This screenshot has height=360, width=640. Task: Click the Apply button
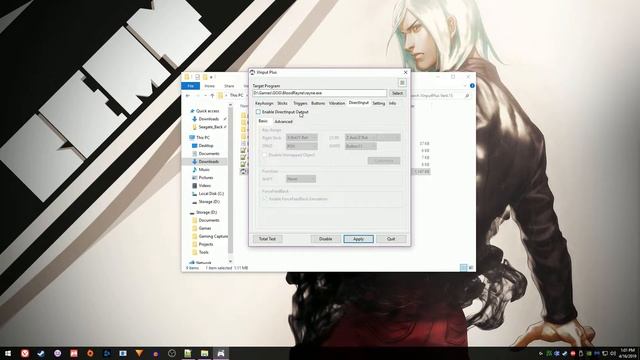[x=358, y=239]
